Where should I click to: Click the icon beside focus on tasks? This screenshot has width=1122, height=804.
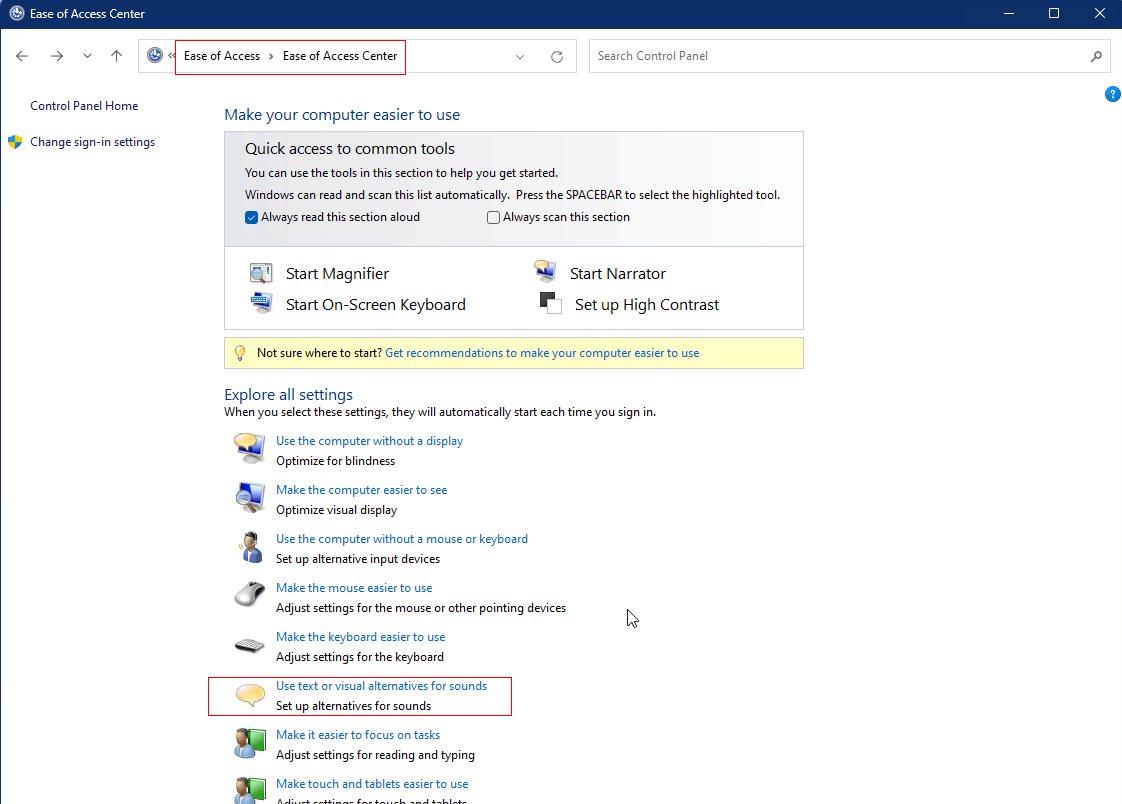250,742
